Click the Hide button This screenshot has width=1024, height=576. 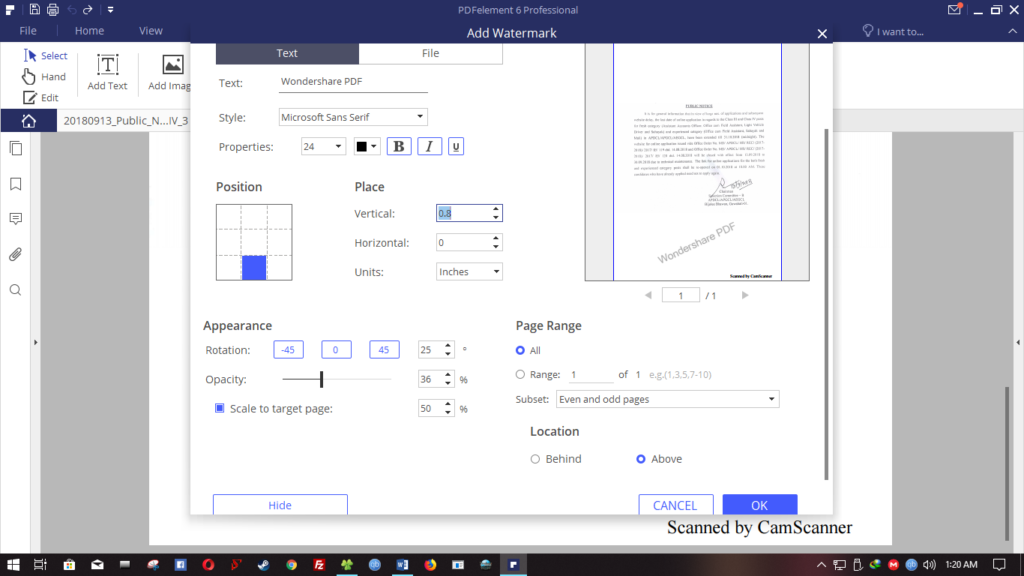[280, 505]
